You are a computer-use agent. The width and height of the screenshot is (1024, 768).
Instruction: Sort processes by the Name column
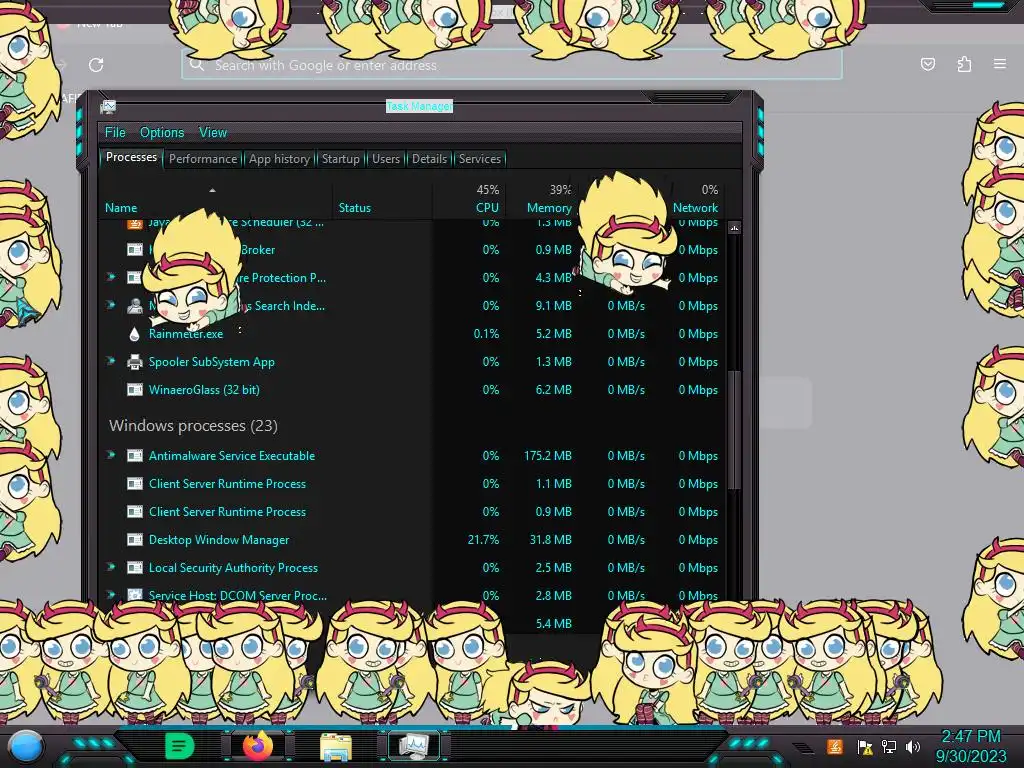tap(216, 200)
